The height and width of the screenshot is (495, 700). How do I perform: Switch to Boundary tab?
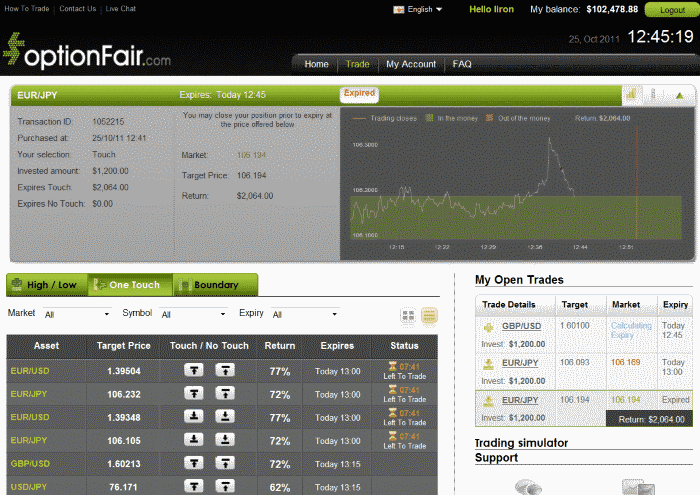point(215,285)
